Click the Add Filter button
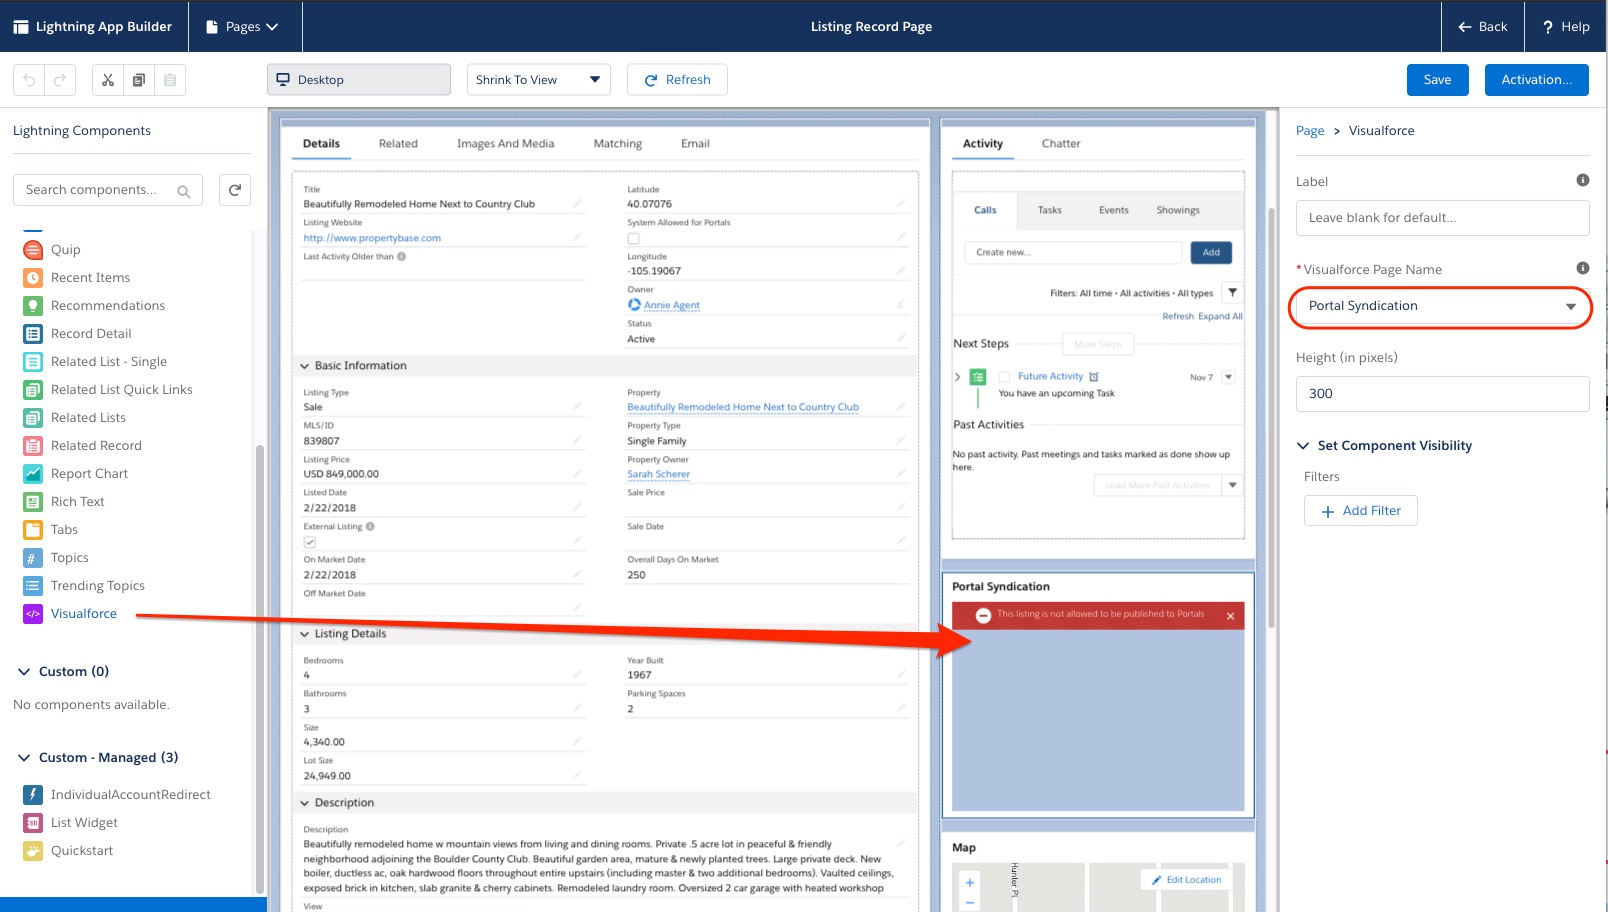 tap(1360, 511)
